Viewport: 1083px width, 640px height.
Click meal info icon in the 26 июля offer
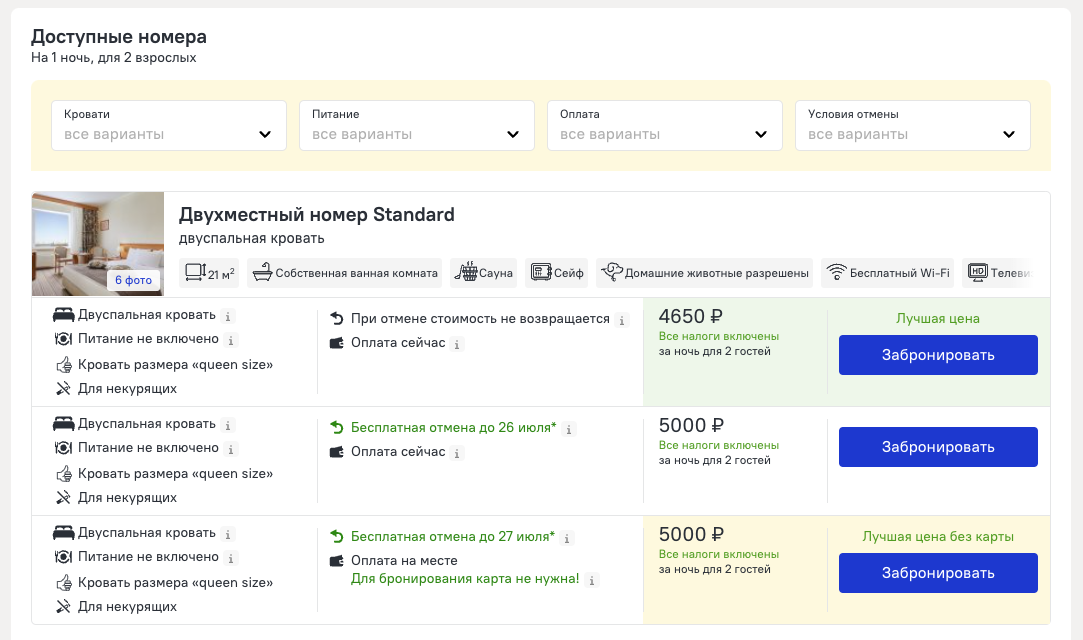231,449
